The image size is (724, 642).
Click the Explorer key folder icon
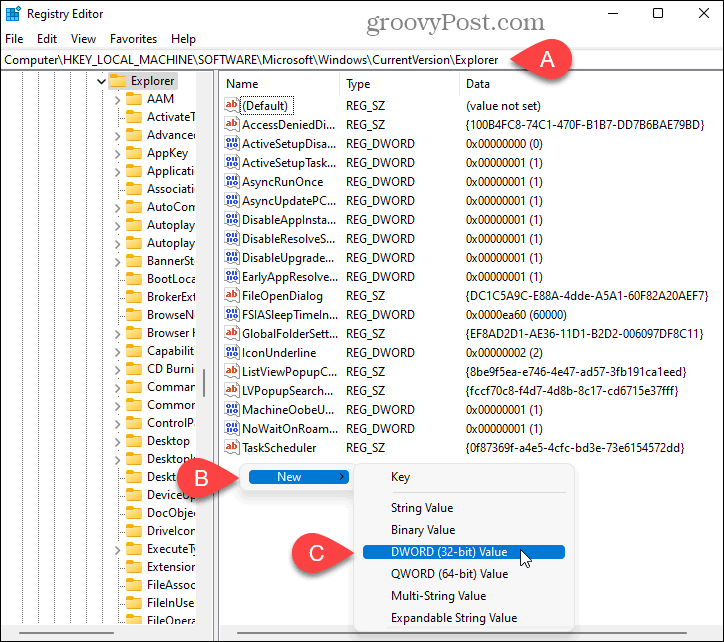(118, 81)
